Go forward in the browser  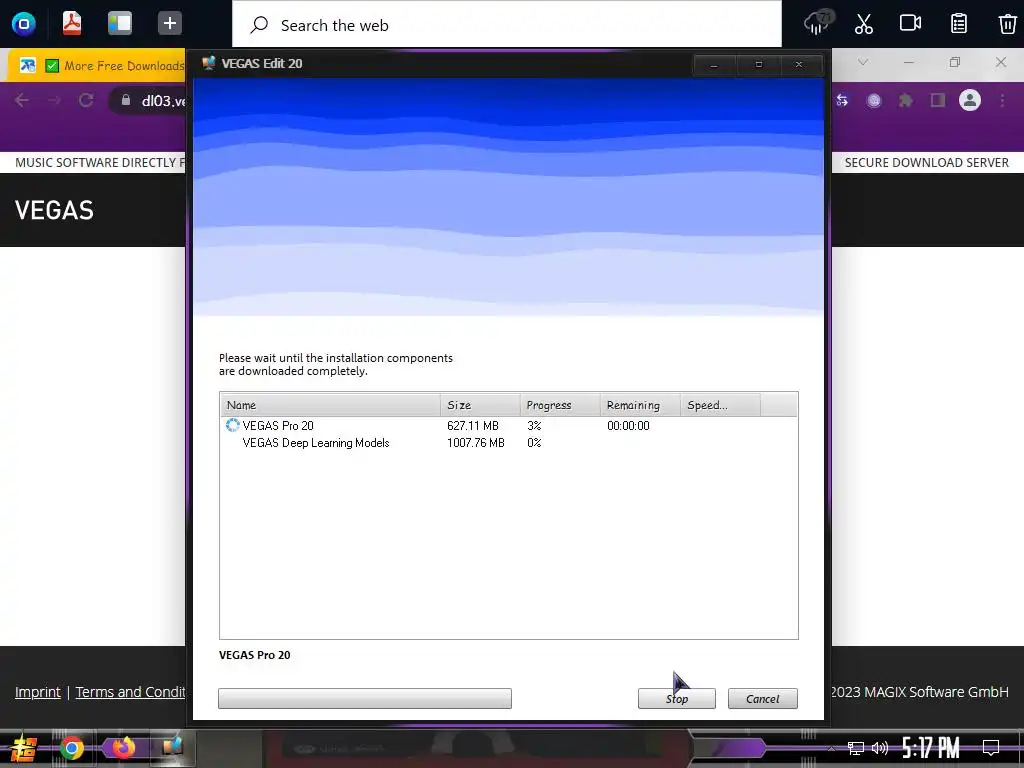[x=54, y=100]
